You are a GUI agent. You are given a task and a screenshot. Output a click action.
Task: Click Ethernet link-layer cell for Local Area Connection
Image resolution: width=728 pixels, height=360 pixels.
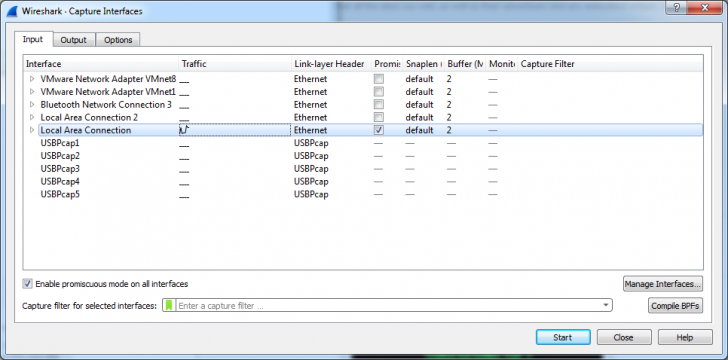pyautogui.click(x=310, y=130)
